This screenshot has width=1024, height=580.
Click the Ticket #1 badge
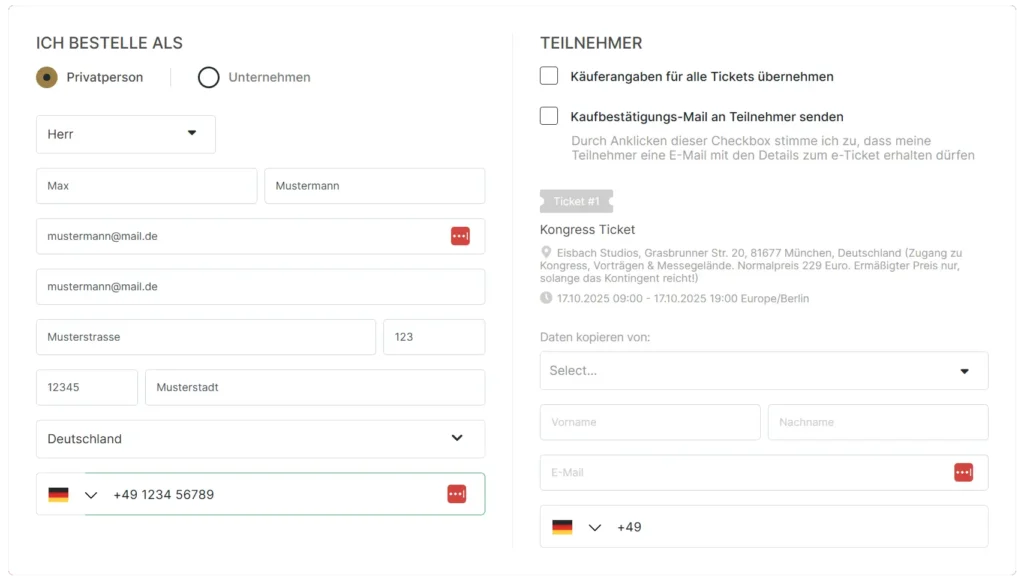coord(576,201)
